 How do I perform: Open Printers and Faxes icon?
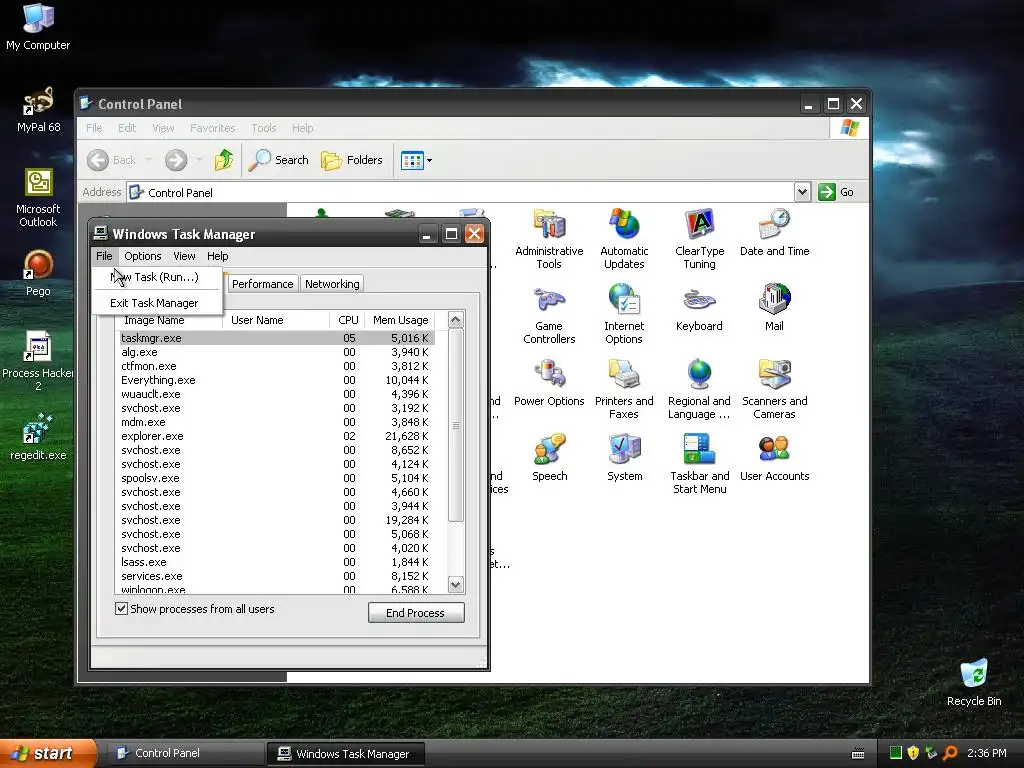tap(624, 390)
